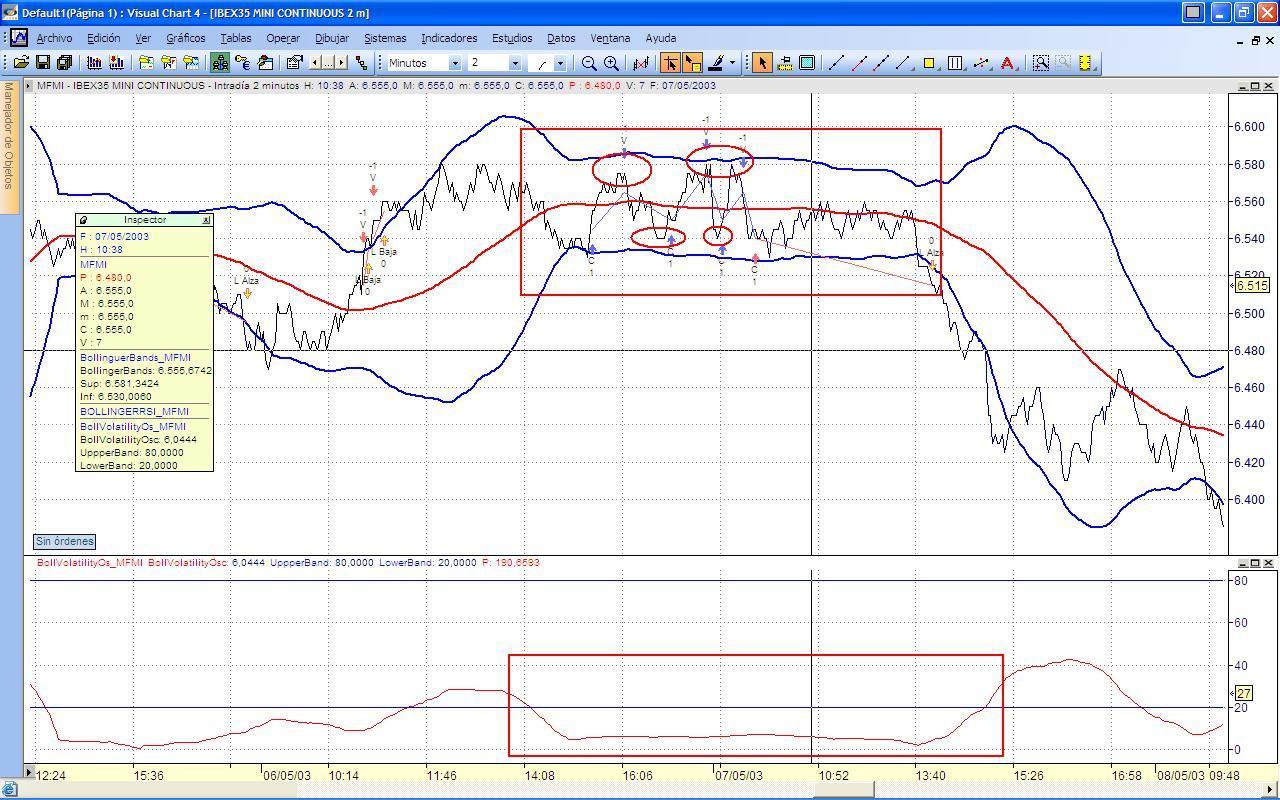Expand the pen color dropdown arrow
Viewport: 1280px width, 800px height.
coord(732,63)
